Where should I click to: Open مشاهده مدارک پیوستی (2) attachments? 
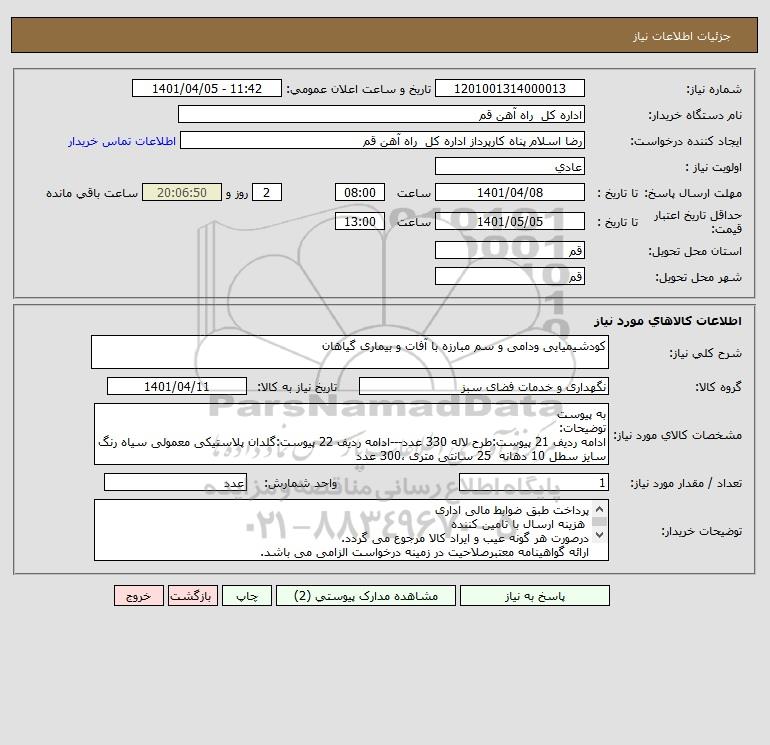pyautogui.click(x=366, y=596)
